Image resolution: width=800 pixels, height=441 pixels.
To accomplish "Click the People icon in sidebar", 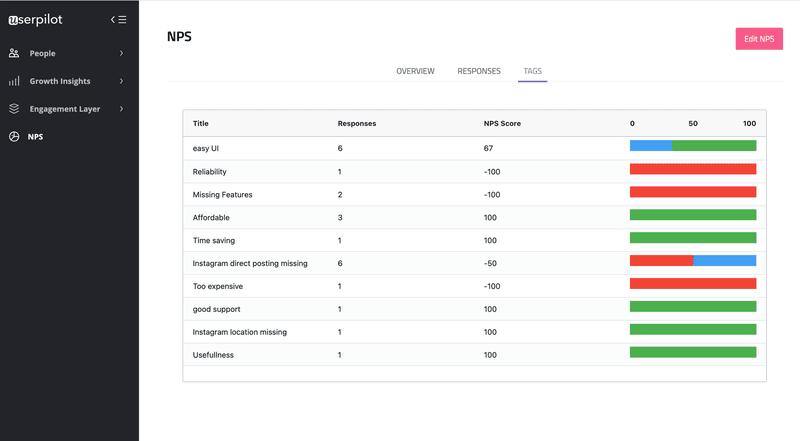I will pos(14,53).
